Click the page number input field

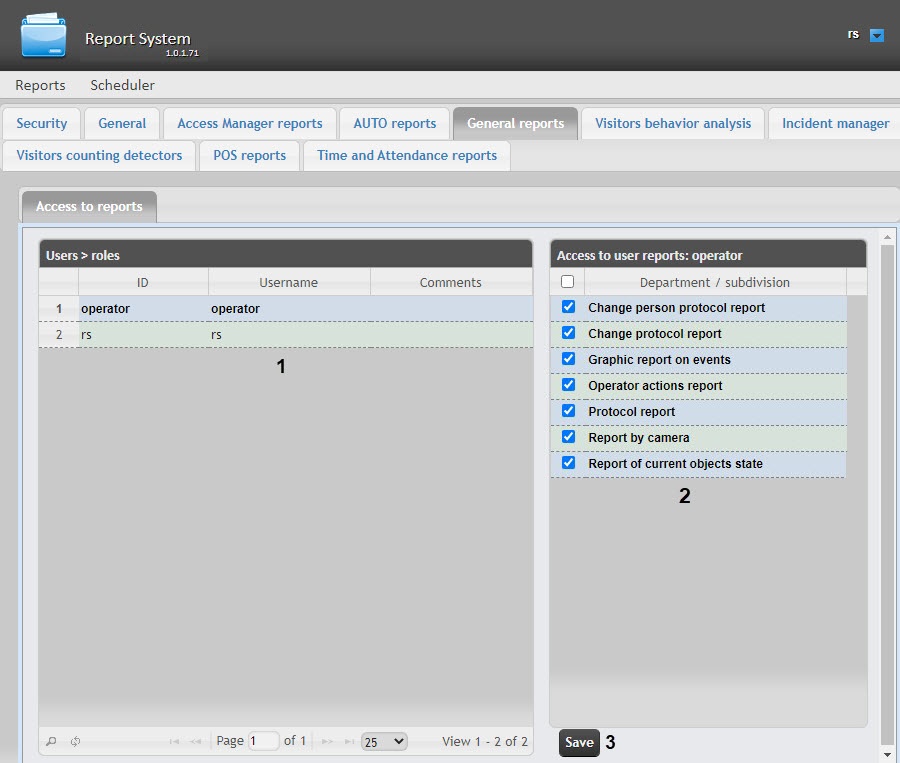coord(264,741)
